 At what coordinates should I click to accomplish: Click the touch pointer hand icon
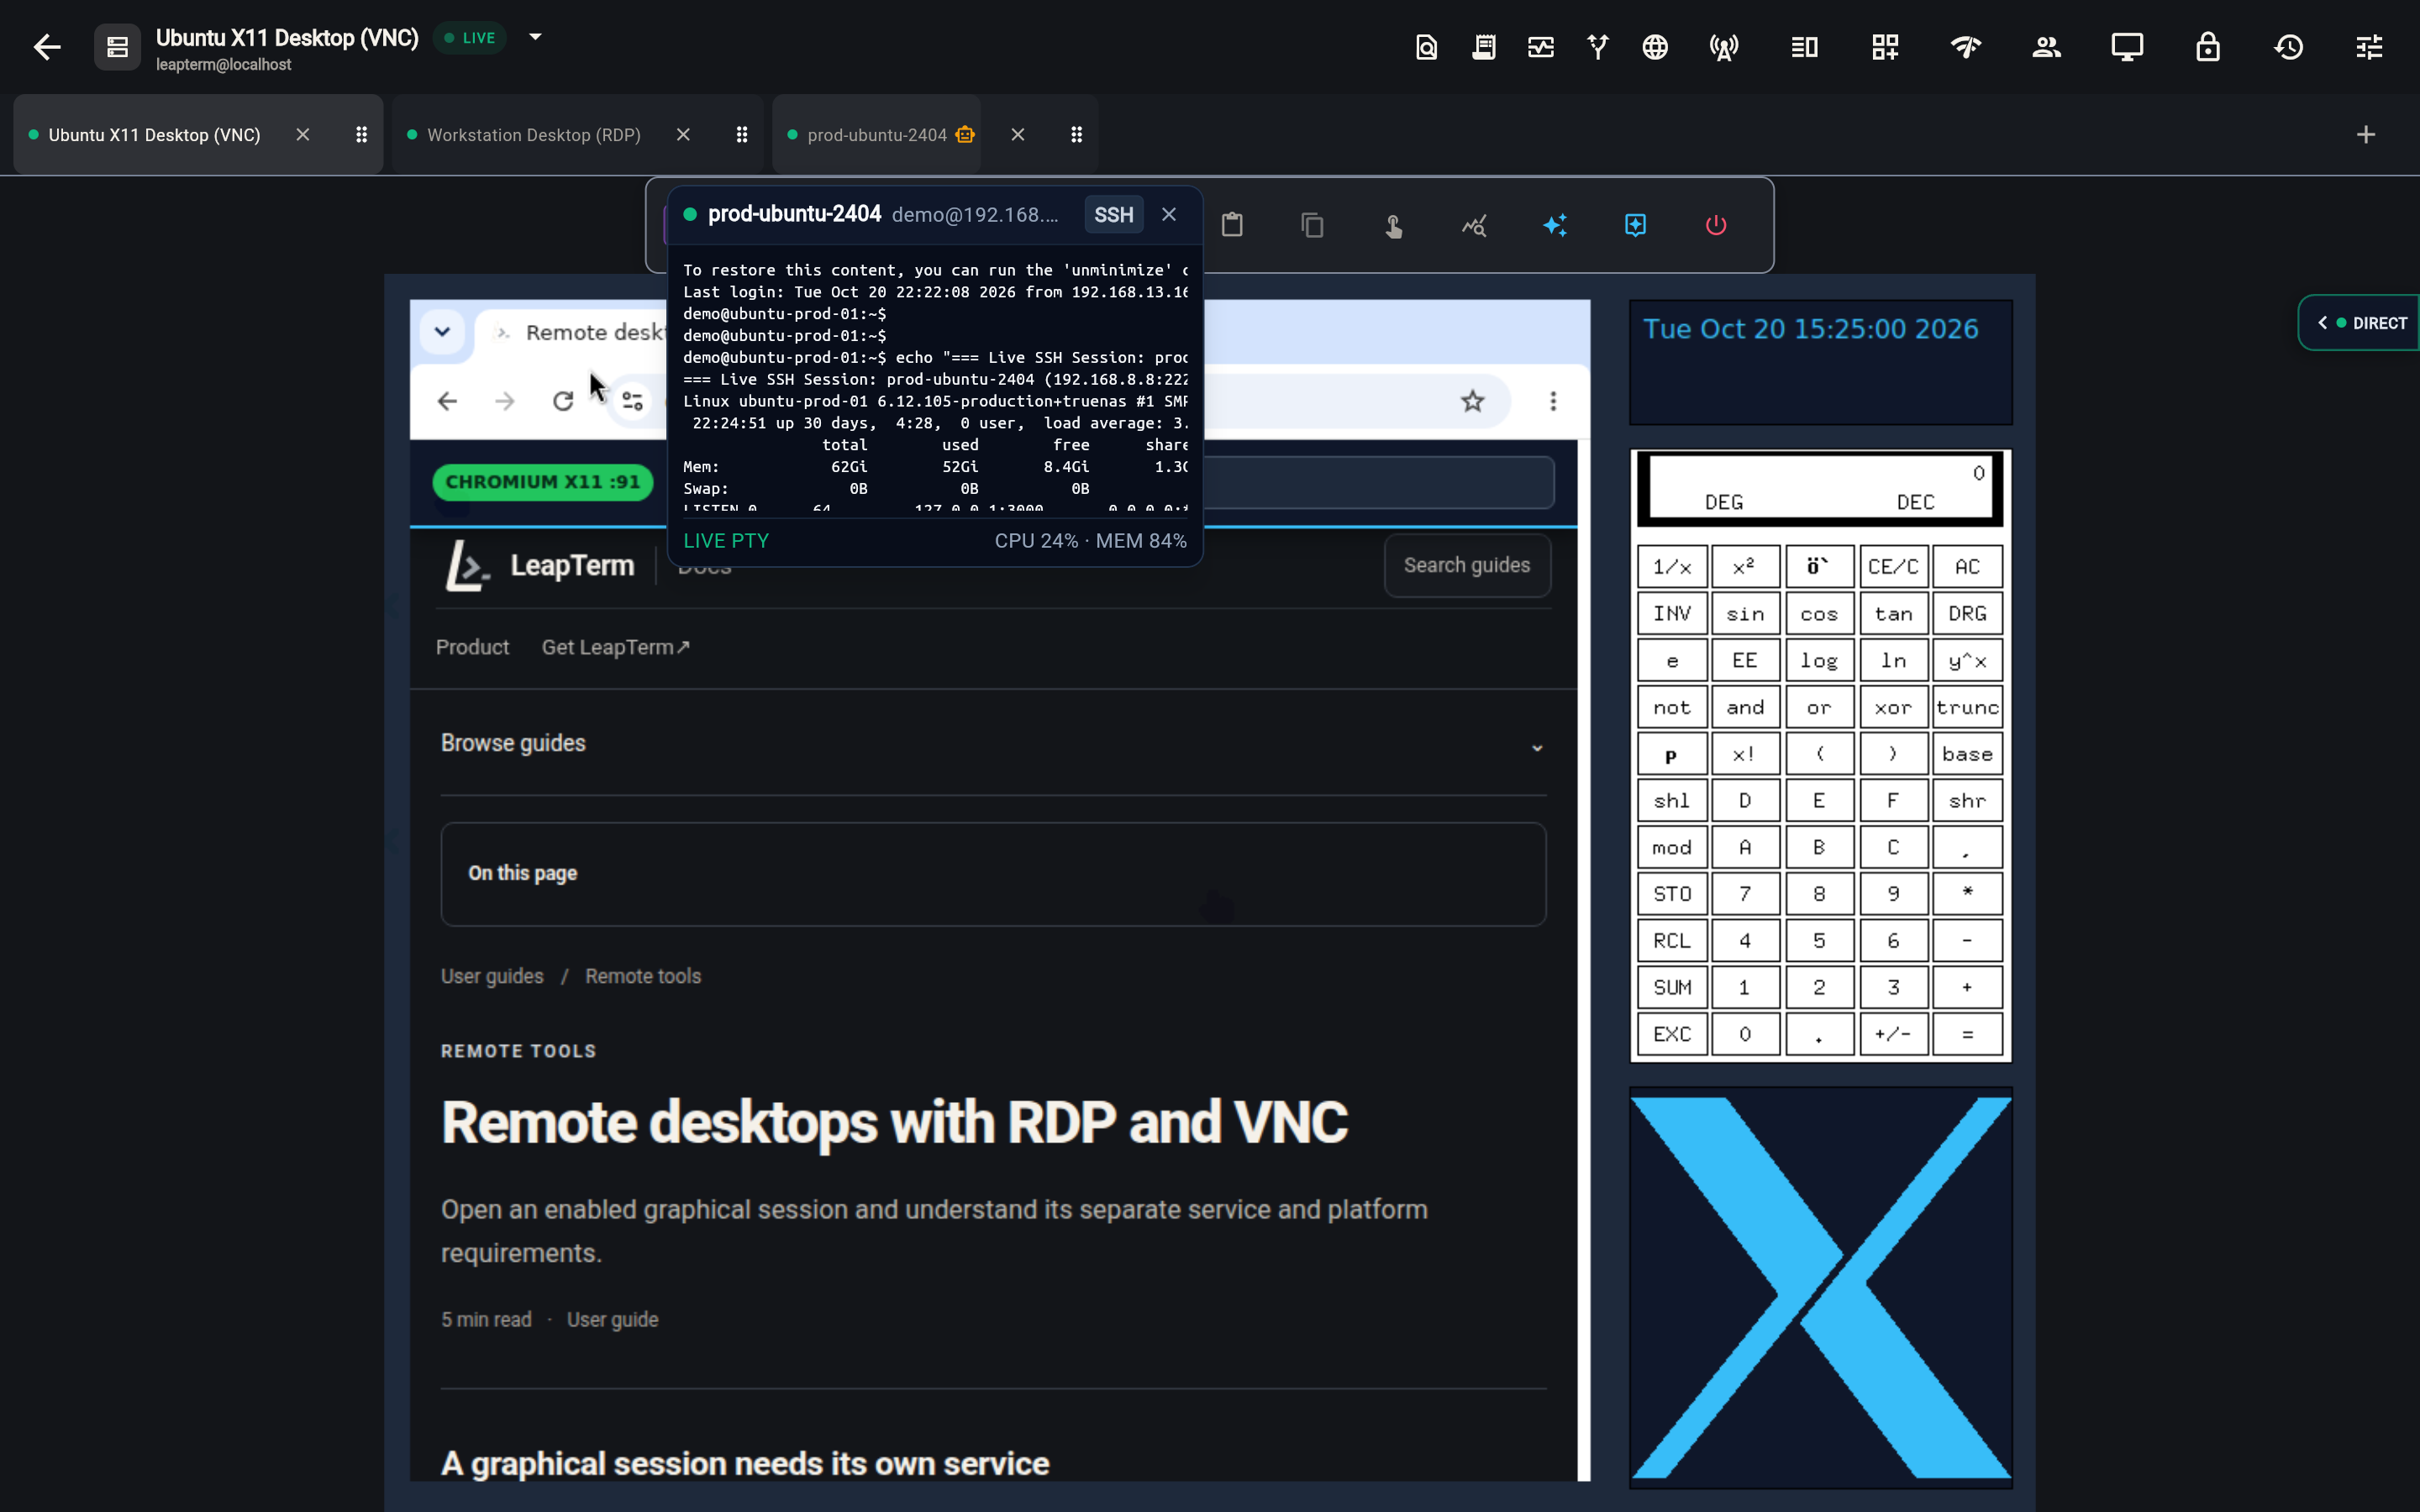point(1393,225)
